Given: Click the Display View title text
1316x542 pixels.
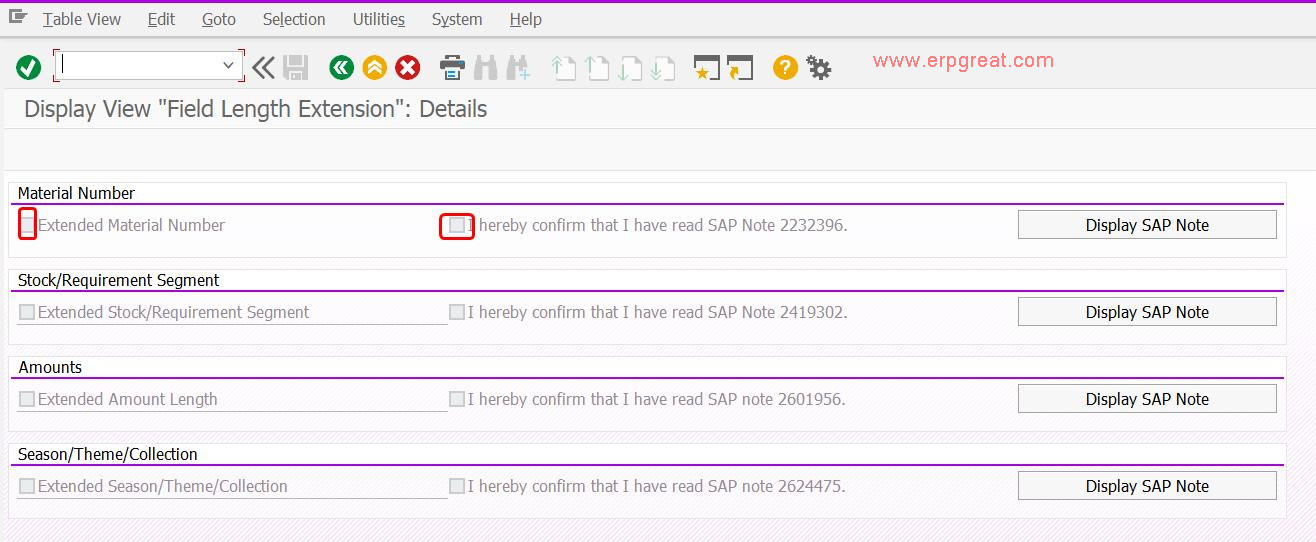Looking at the screenshot, I should point(255,109).
